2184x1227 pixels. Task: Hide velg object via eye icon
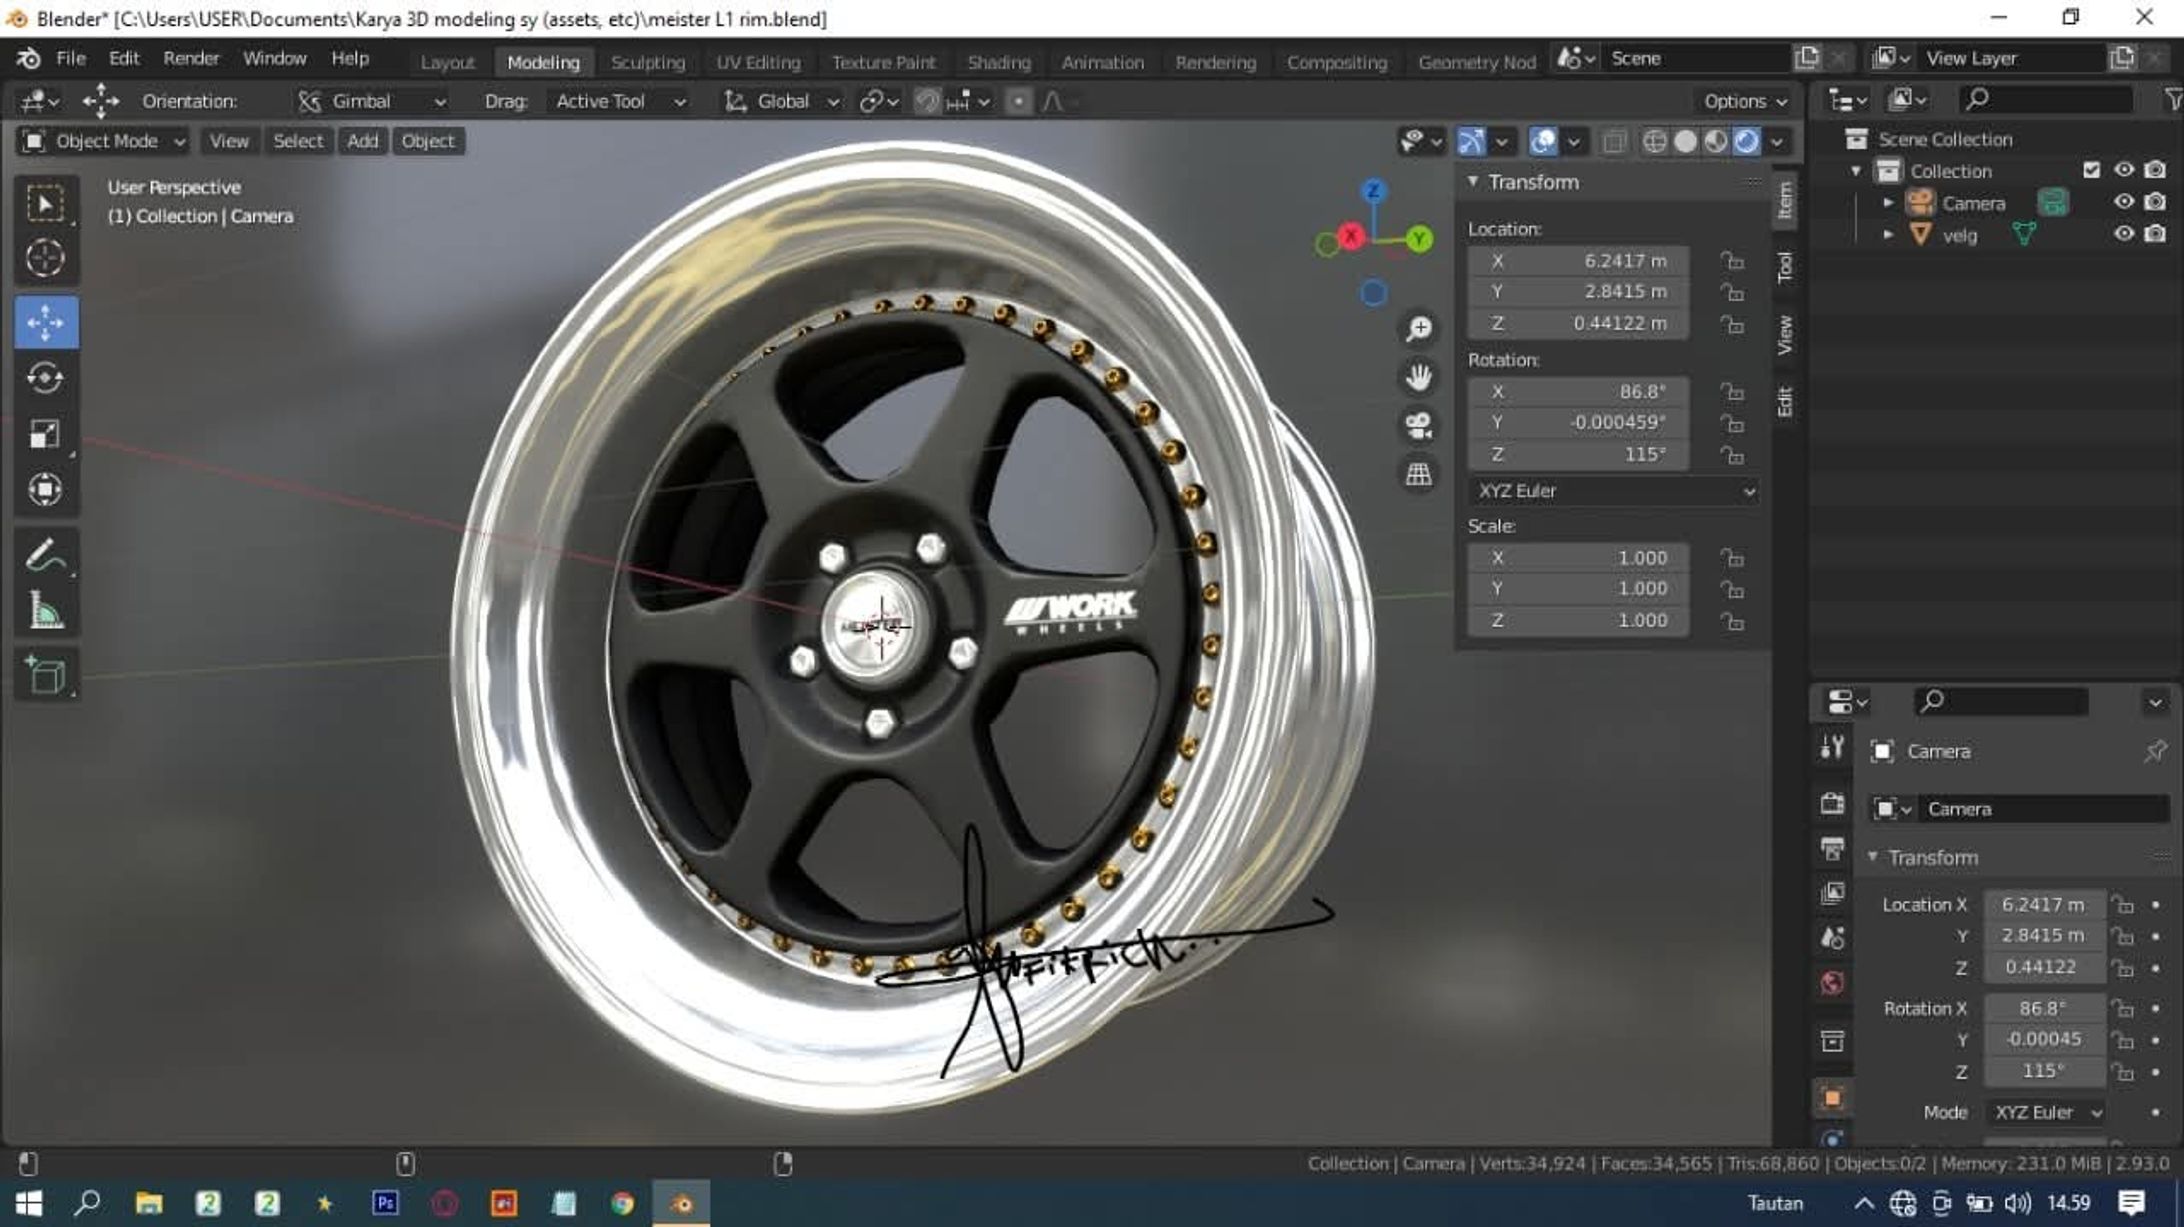tap(2123, 234)
